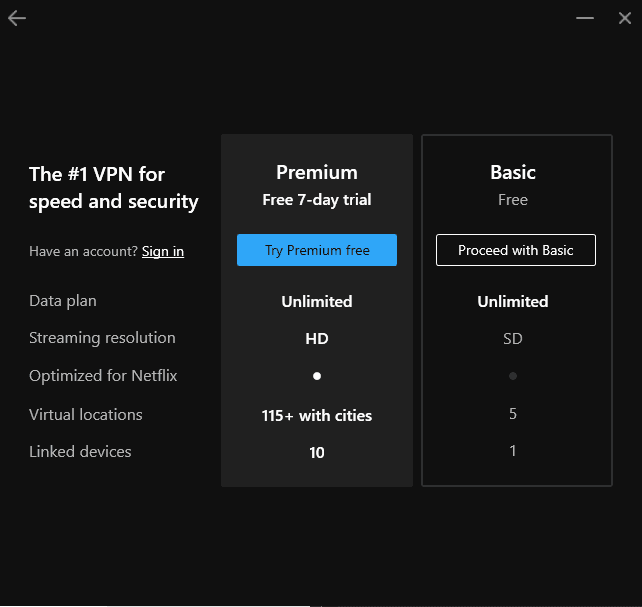Close the VPN plan selection window
Screen dimensions: 642x607
[x=625, y=18]
